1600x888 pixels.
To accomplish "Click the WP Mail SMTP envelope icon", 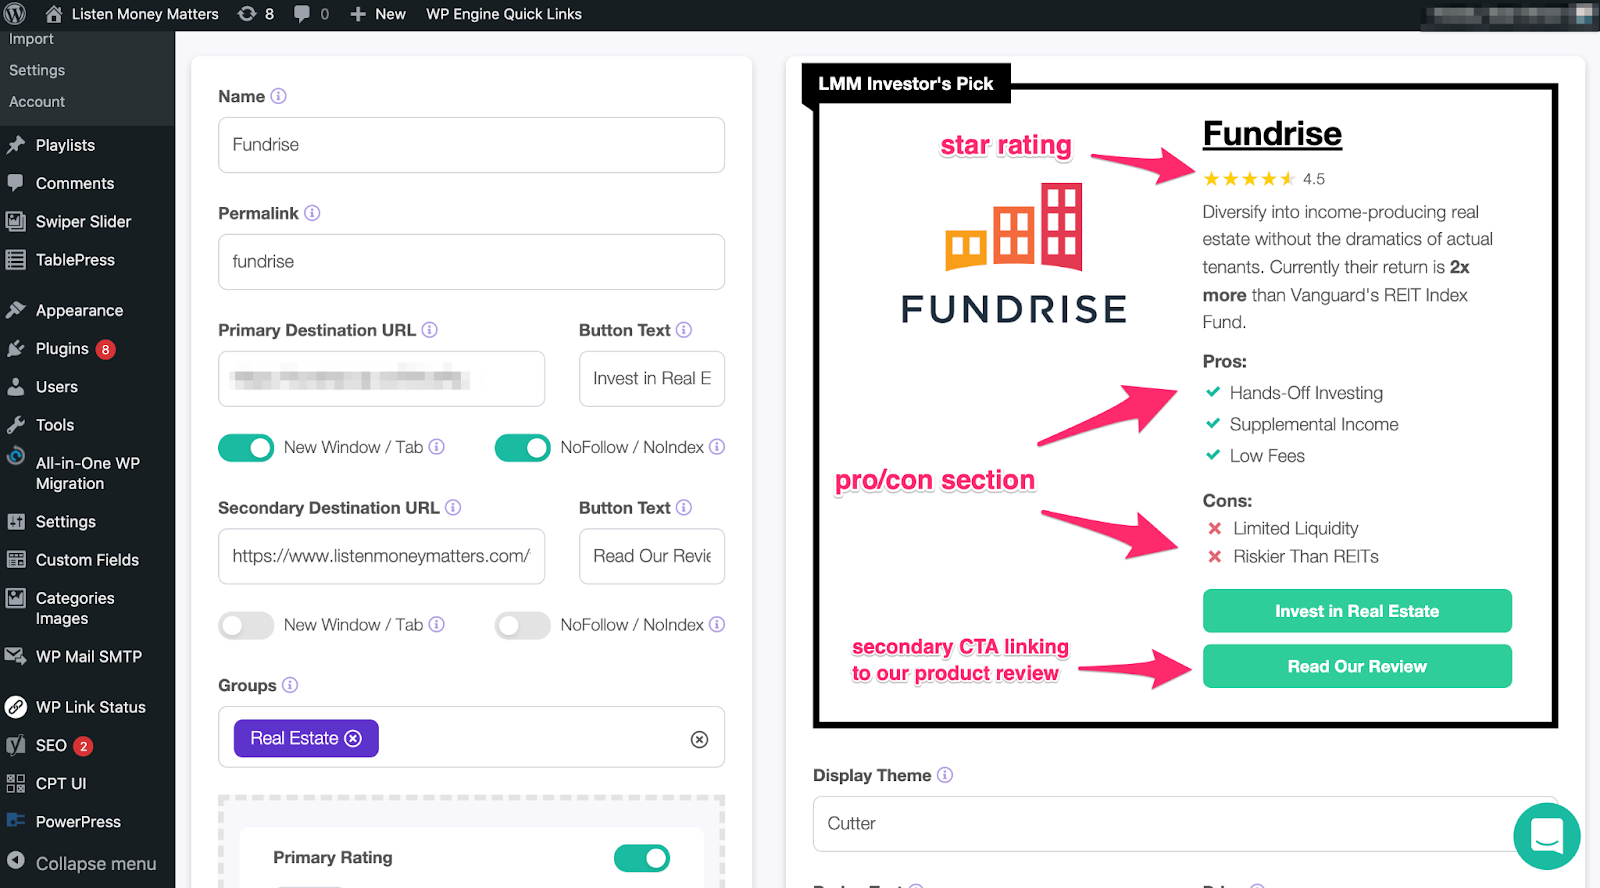I will click(x=15, y=656).
